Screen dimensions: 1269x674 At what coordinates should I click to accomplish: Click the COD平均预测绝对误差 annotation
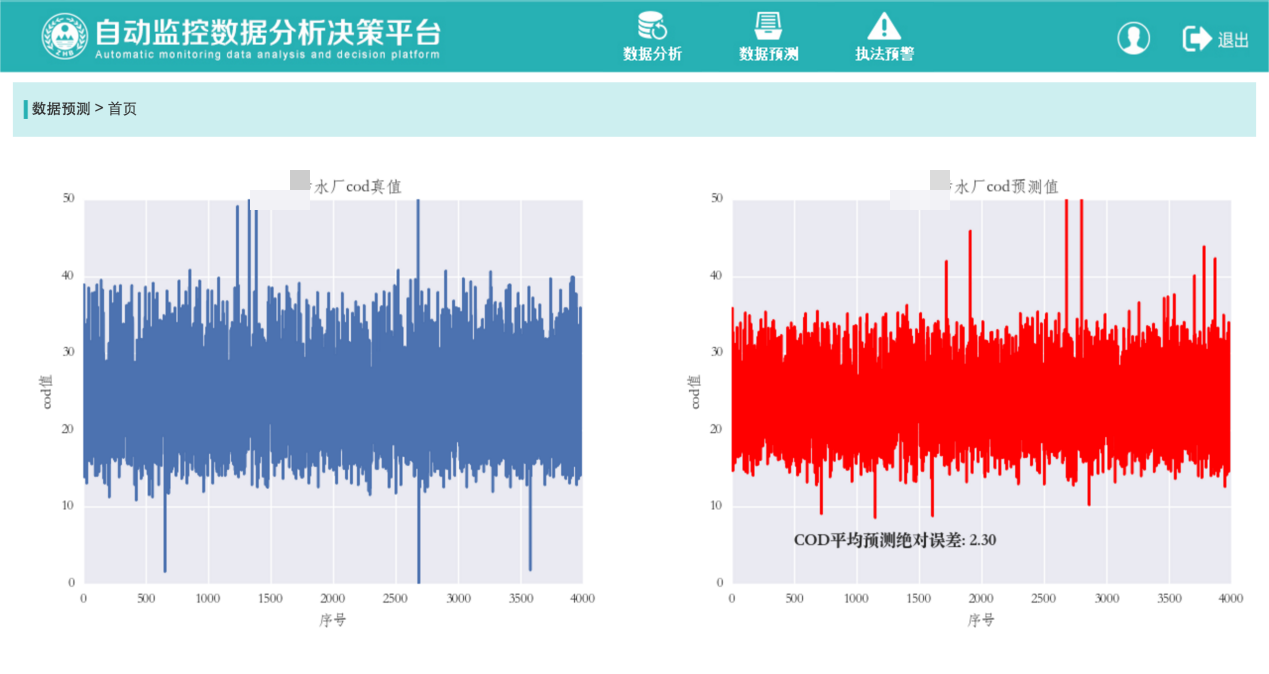click(x=895, y=540)
